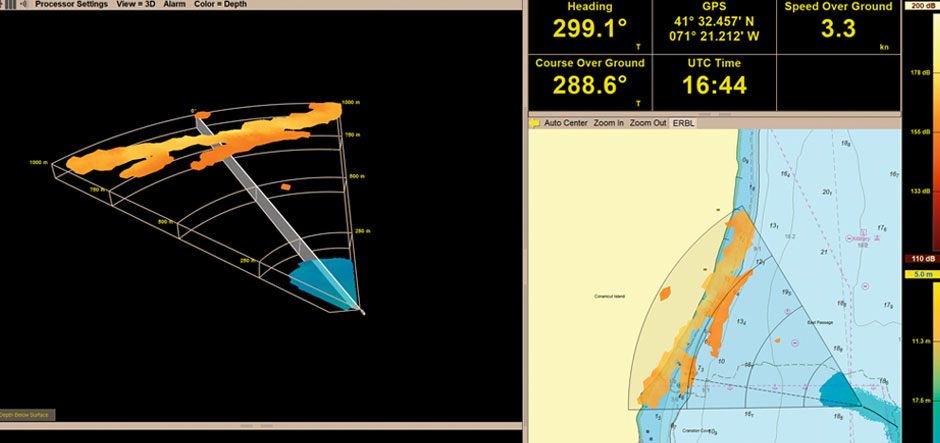
Task: Toggle the ERBL tool on chart
Action: [x=683, y=123]
